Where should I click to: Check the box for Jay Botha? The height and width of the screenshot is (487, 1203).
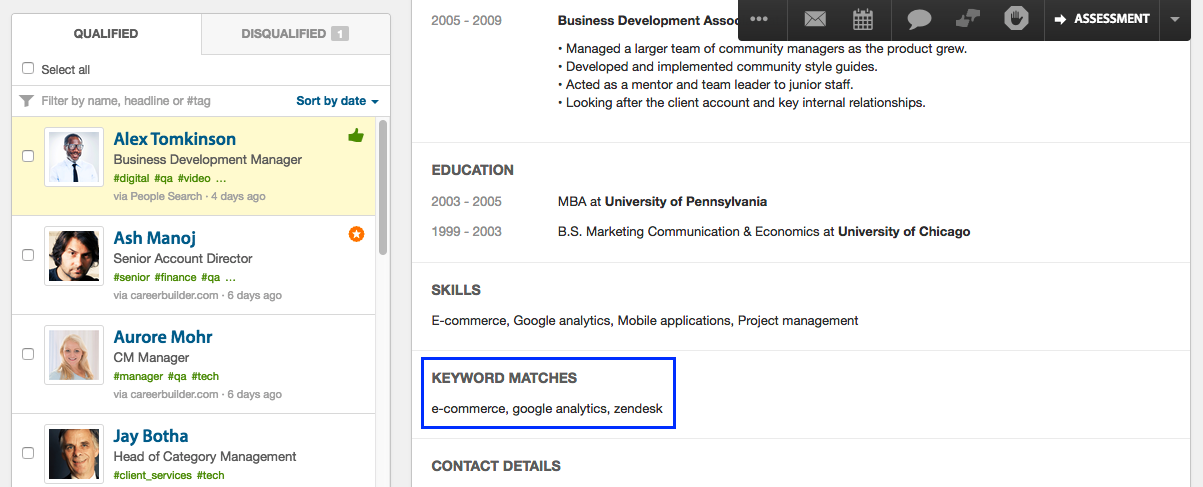click(28, 453)
